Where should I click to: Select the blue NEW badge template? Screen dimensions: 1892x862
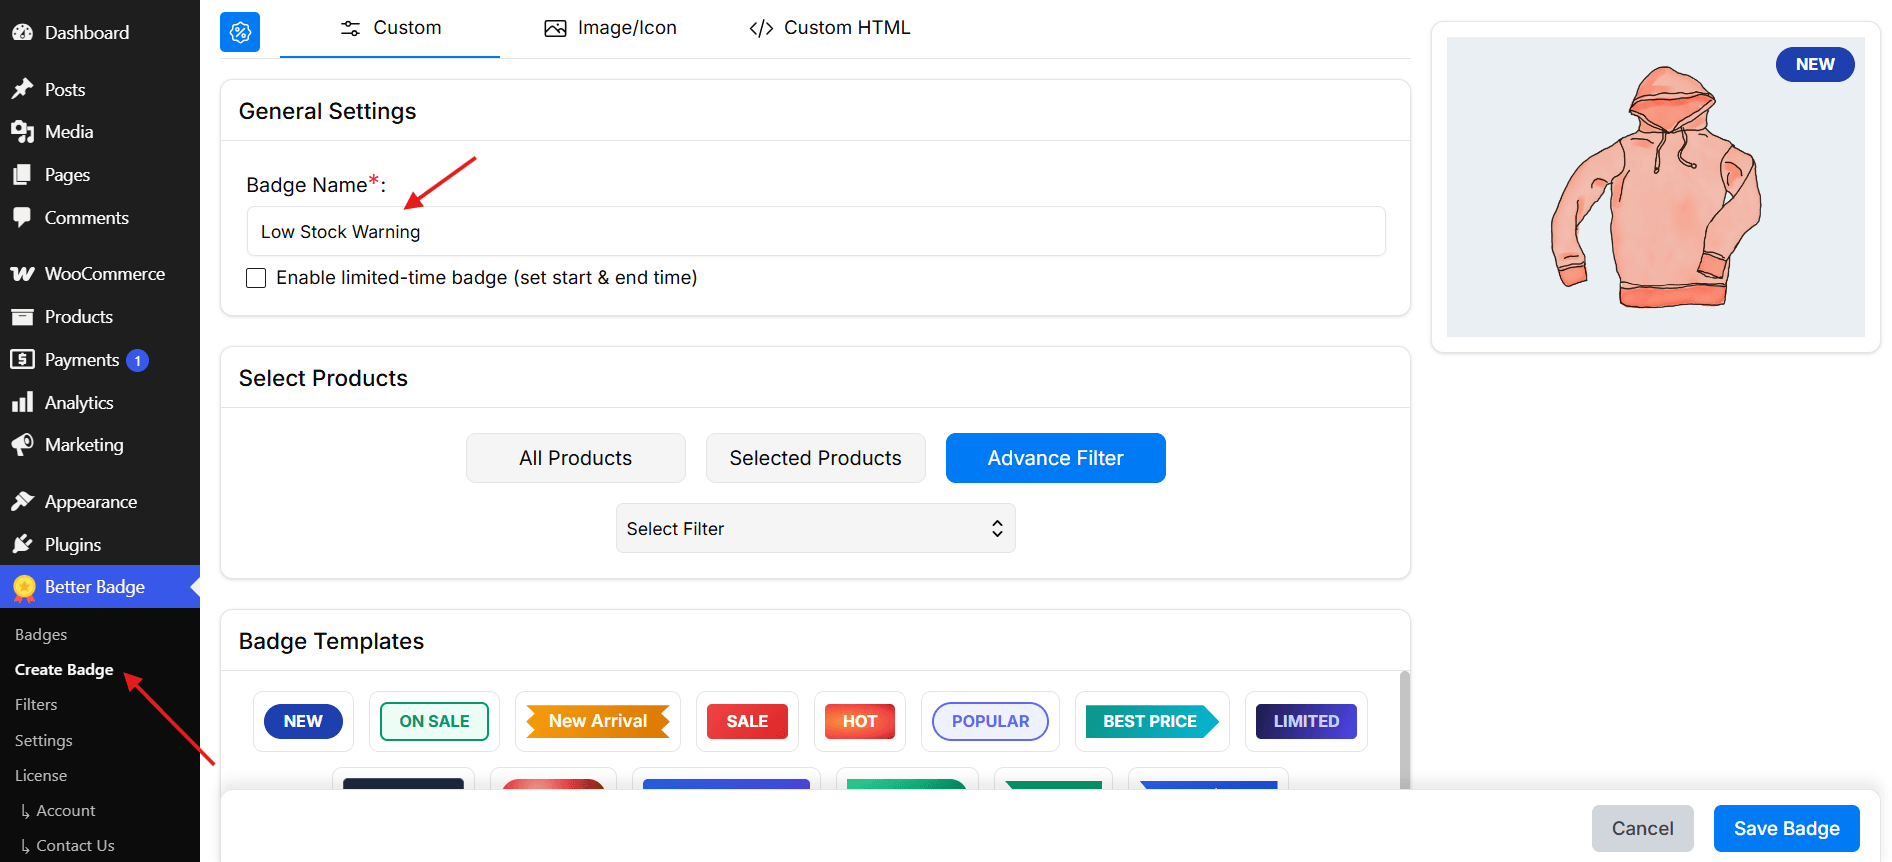(303, 721)
